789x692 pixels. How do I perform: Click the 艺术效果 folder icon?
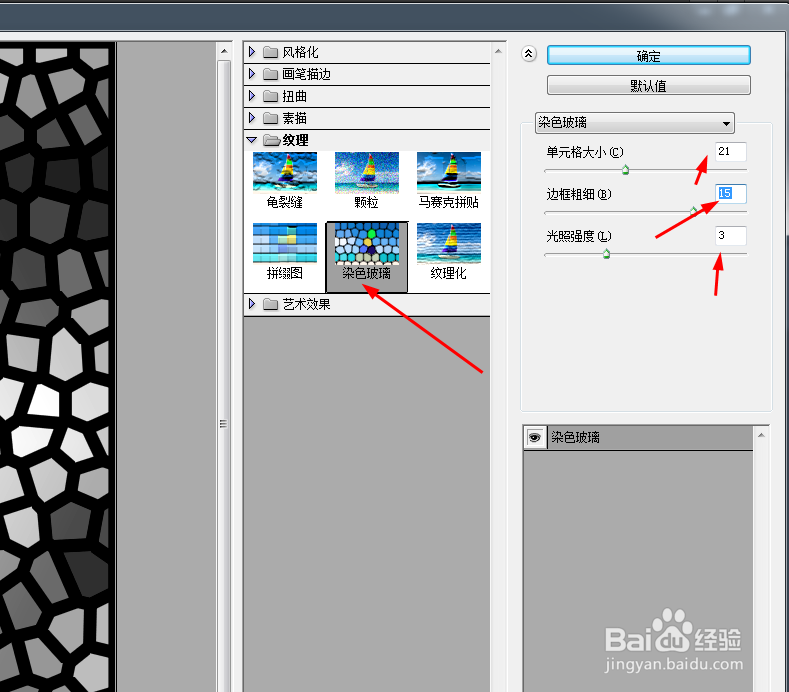point(270,304)
